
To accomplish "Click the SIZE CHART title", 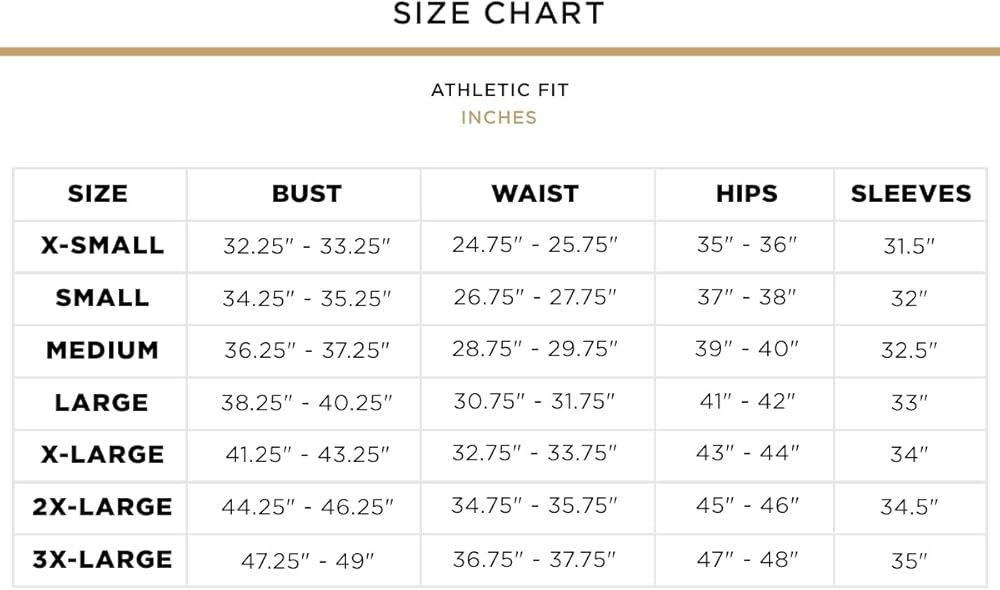I will click(x=499, y=14).
